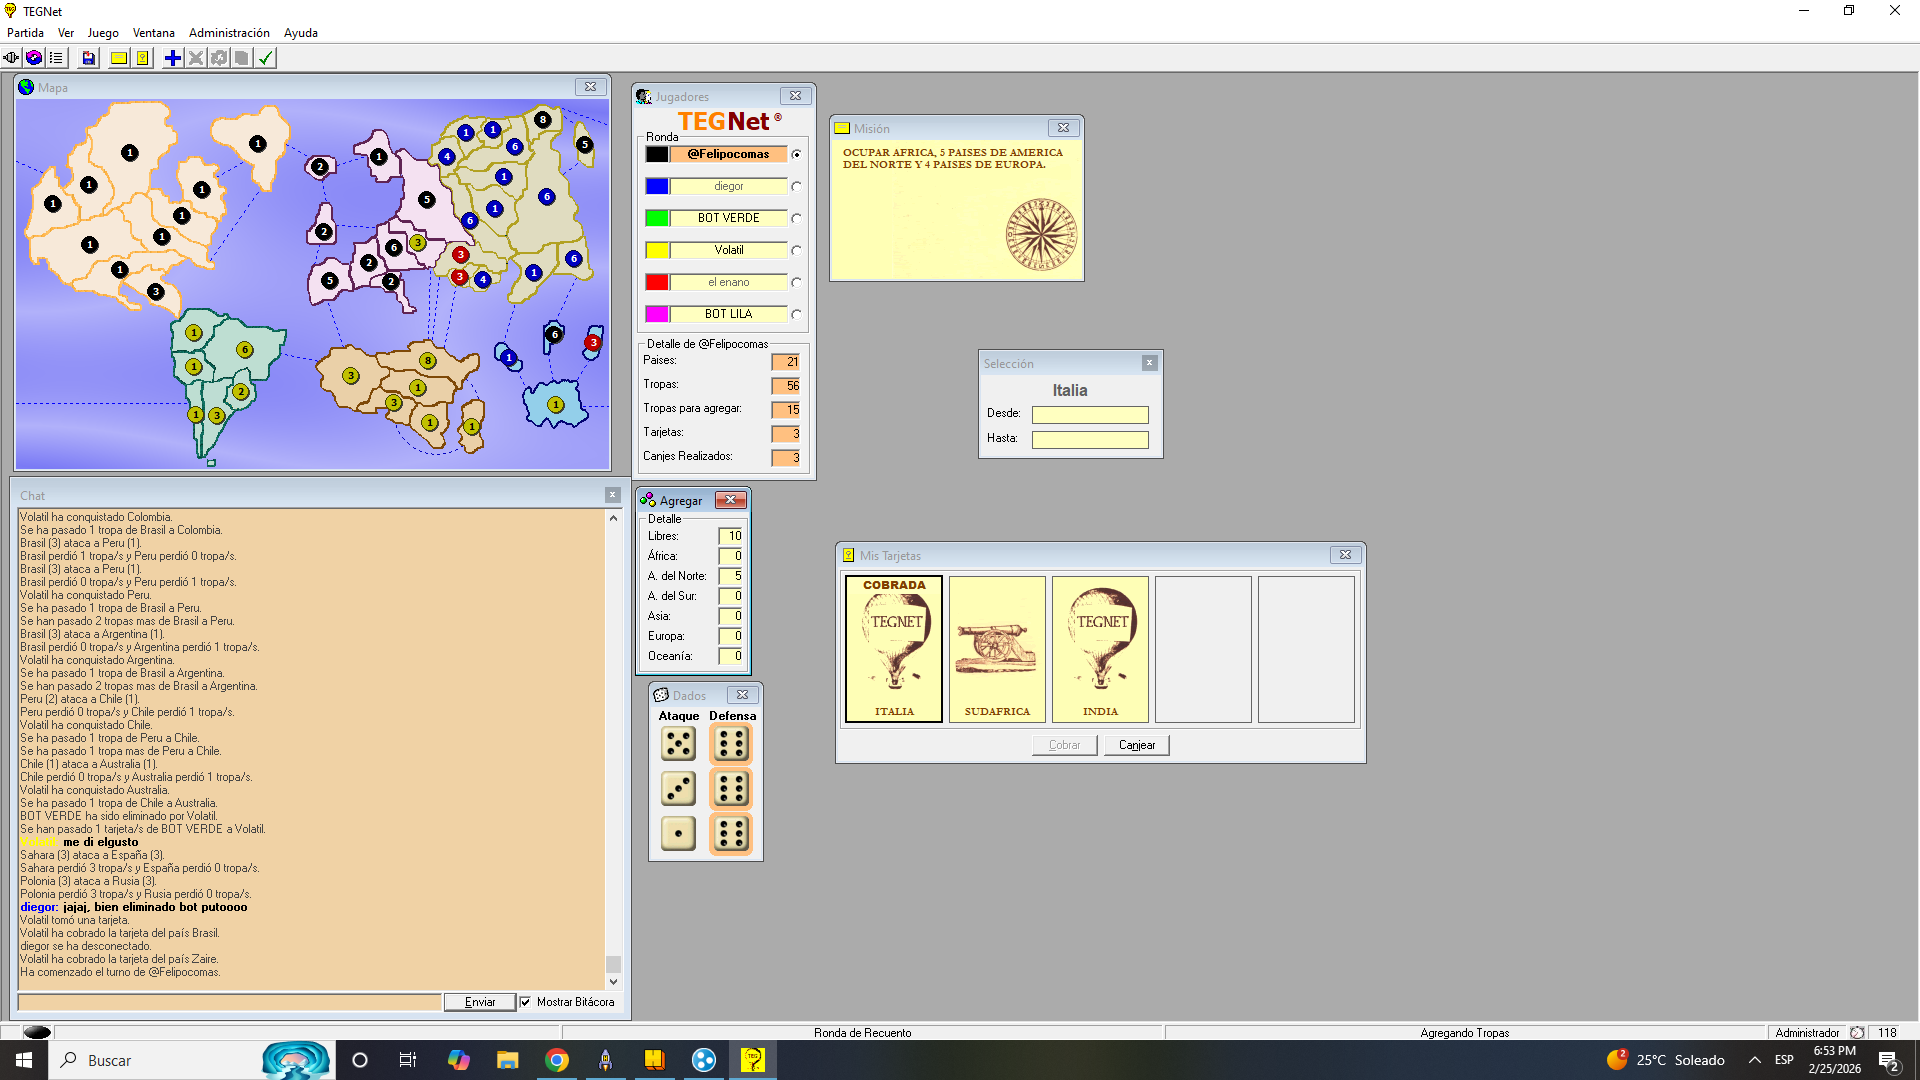Click chat scrollbar up arrow
Image resolution: width=1920 pixels, height=1080 pixels.
click(x=613, y=518)
